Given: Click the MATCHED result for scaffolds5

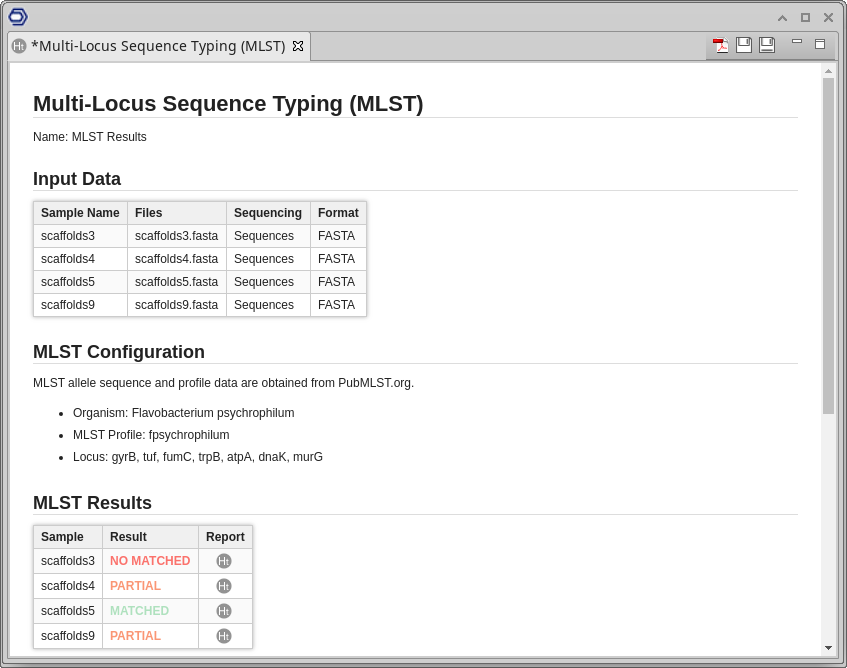Looking at the screenshot, I should click(x=139, y=611).
